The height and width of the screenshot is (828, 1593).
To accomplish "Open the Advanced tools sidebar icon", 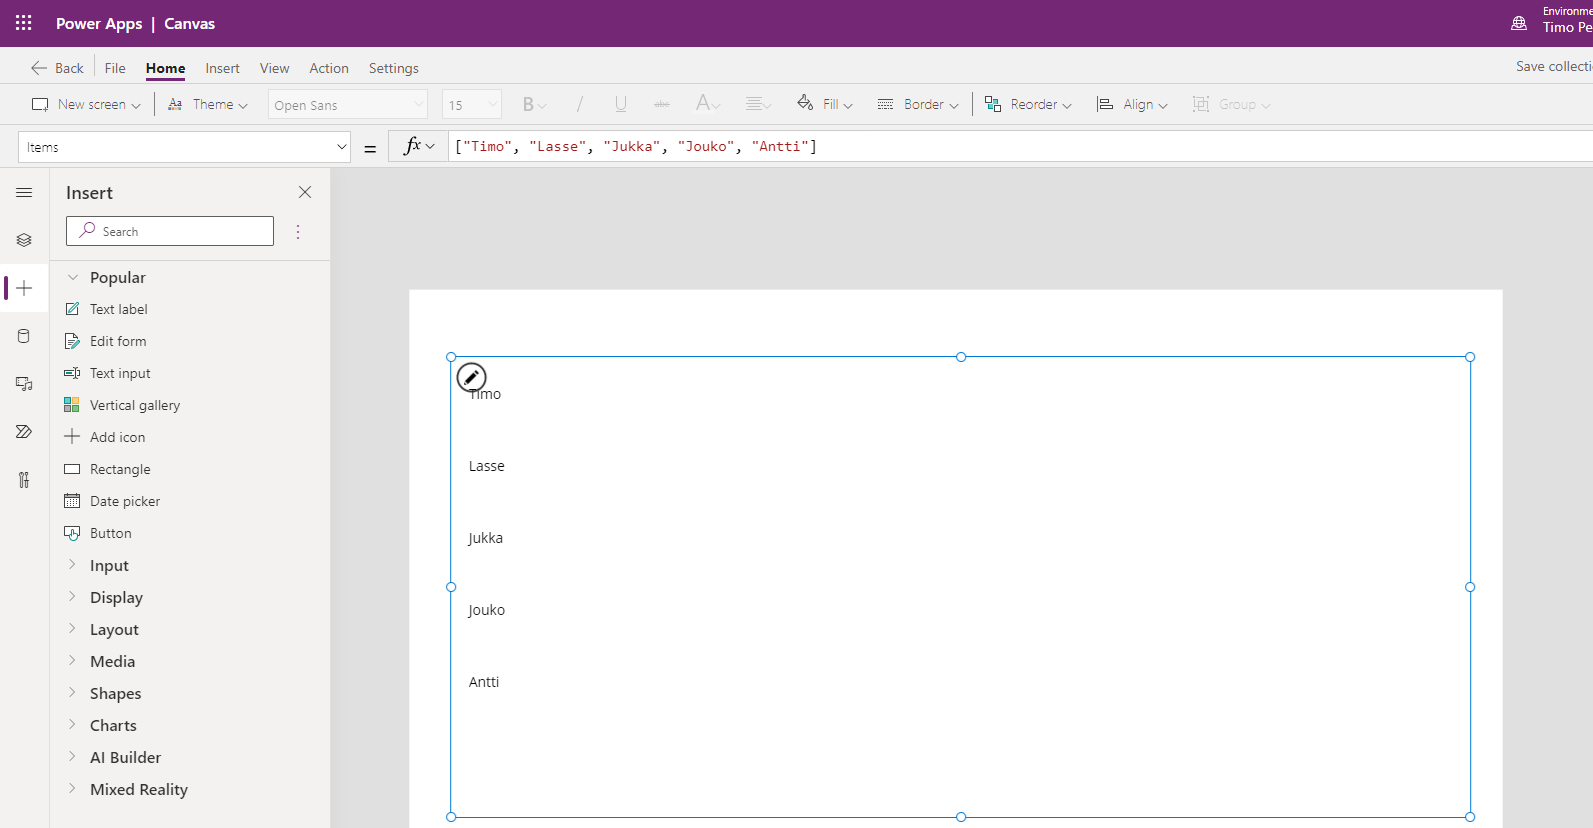I will (x=24, y=480).
